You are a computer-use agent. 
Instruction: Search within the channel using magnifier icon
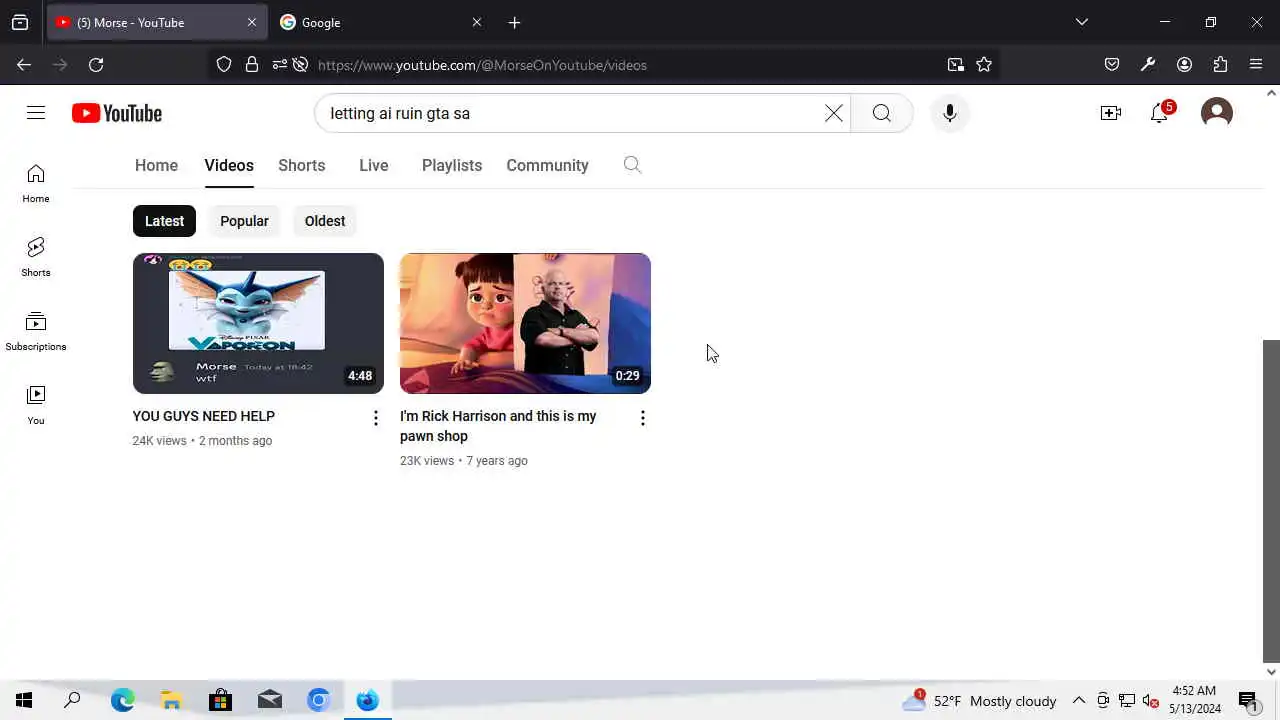pos(632,165)
